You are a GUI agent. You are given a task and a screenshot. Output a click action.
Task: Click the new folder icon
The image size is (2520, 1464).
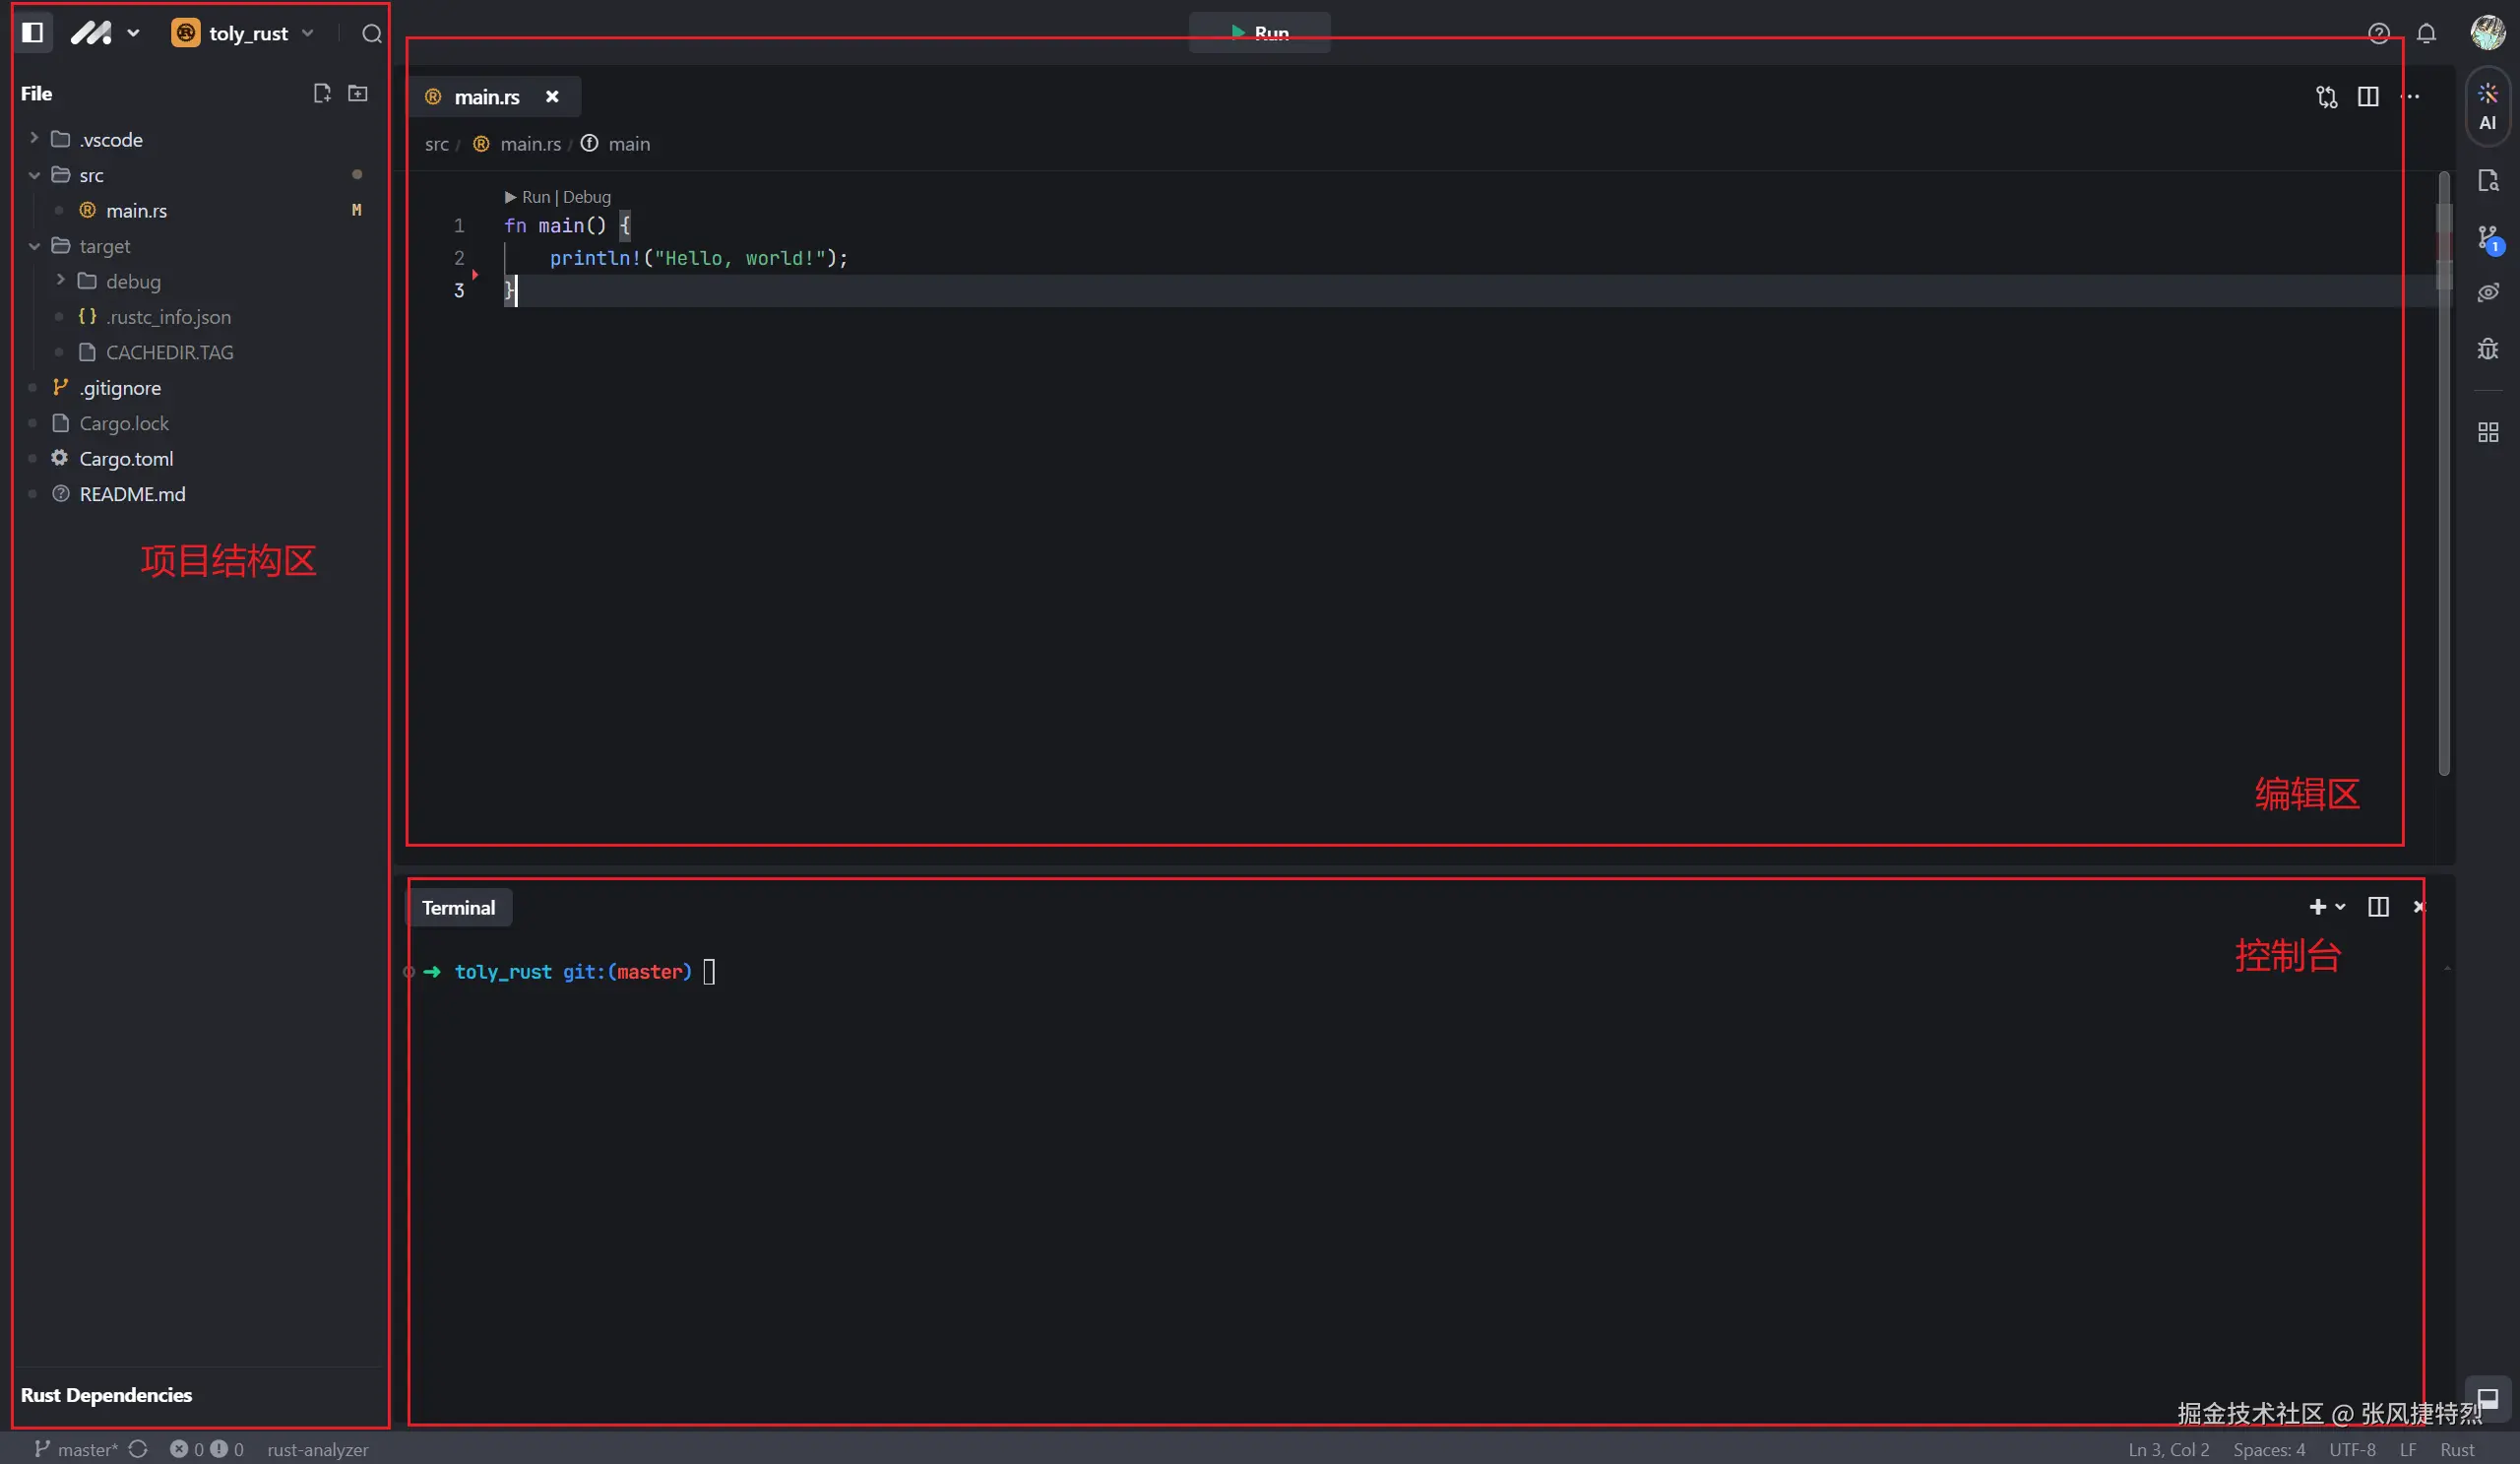click(357, 93)
